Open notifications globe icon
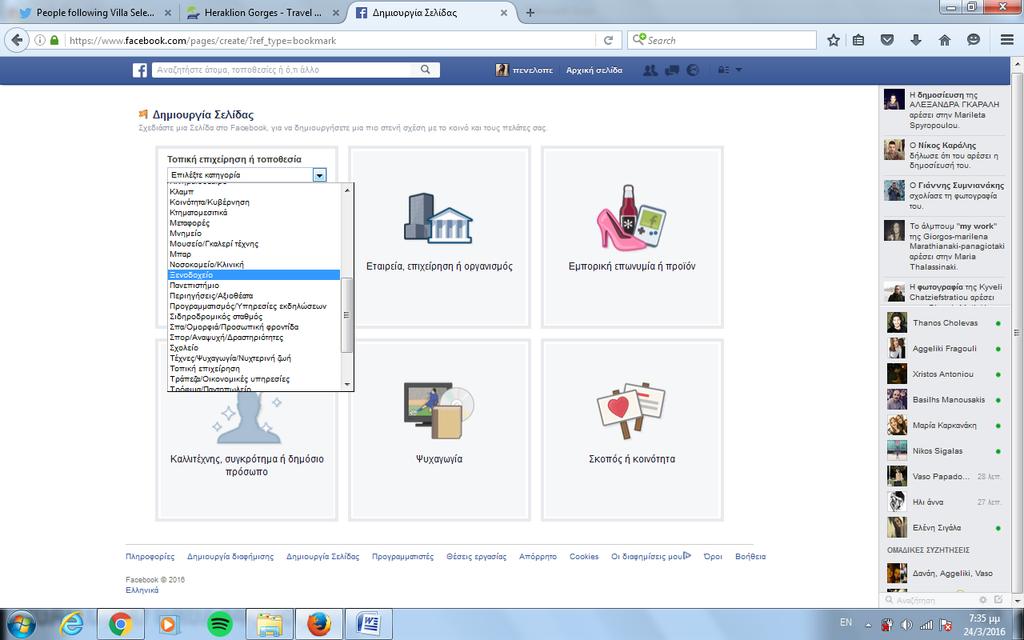 tap(692, 70)
